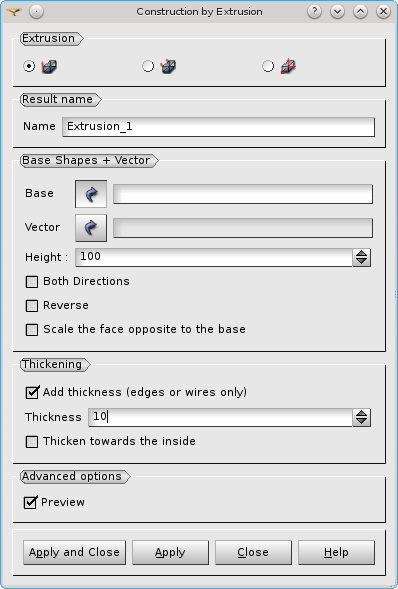This screenshot has height=589, width=398.
Task: Click the Apply and Close button
Action: point(74,552)
